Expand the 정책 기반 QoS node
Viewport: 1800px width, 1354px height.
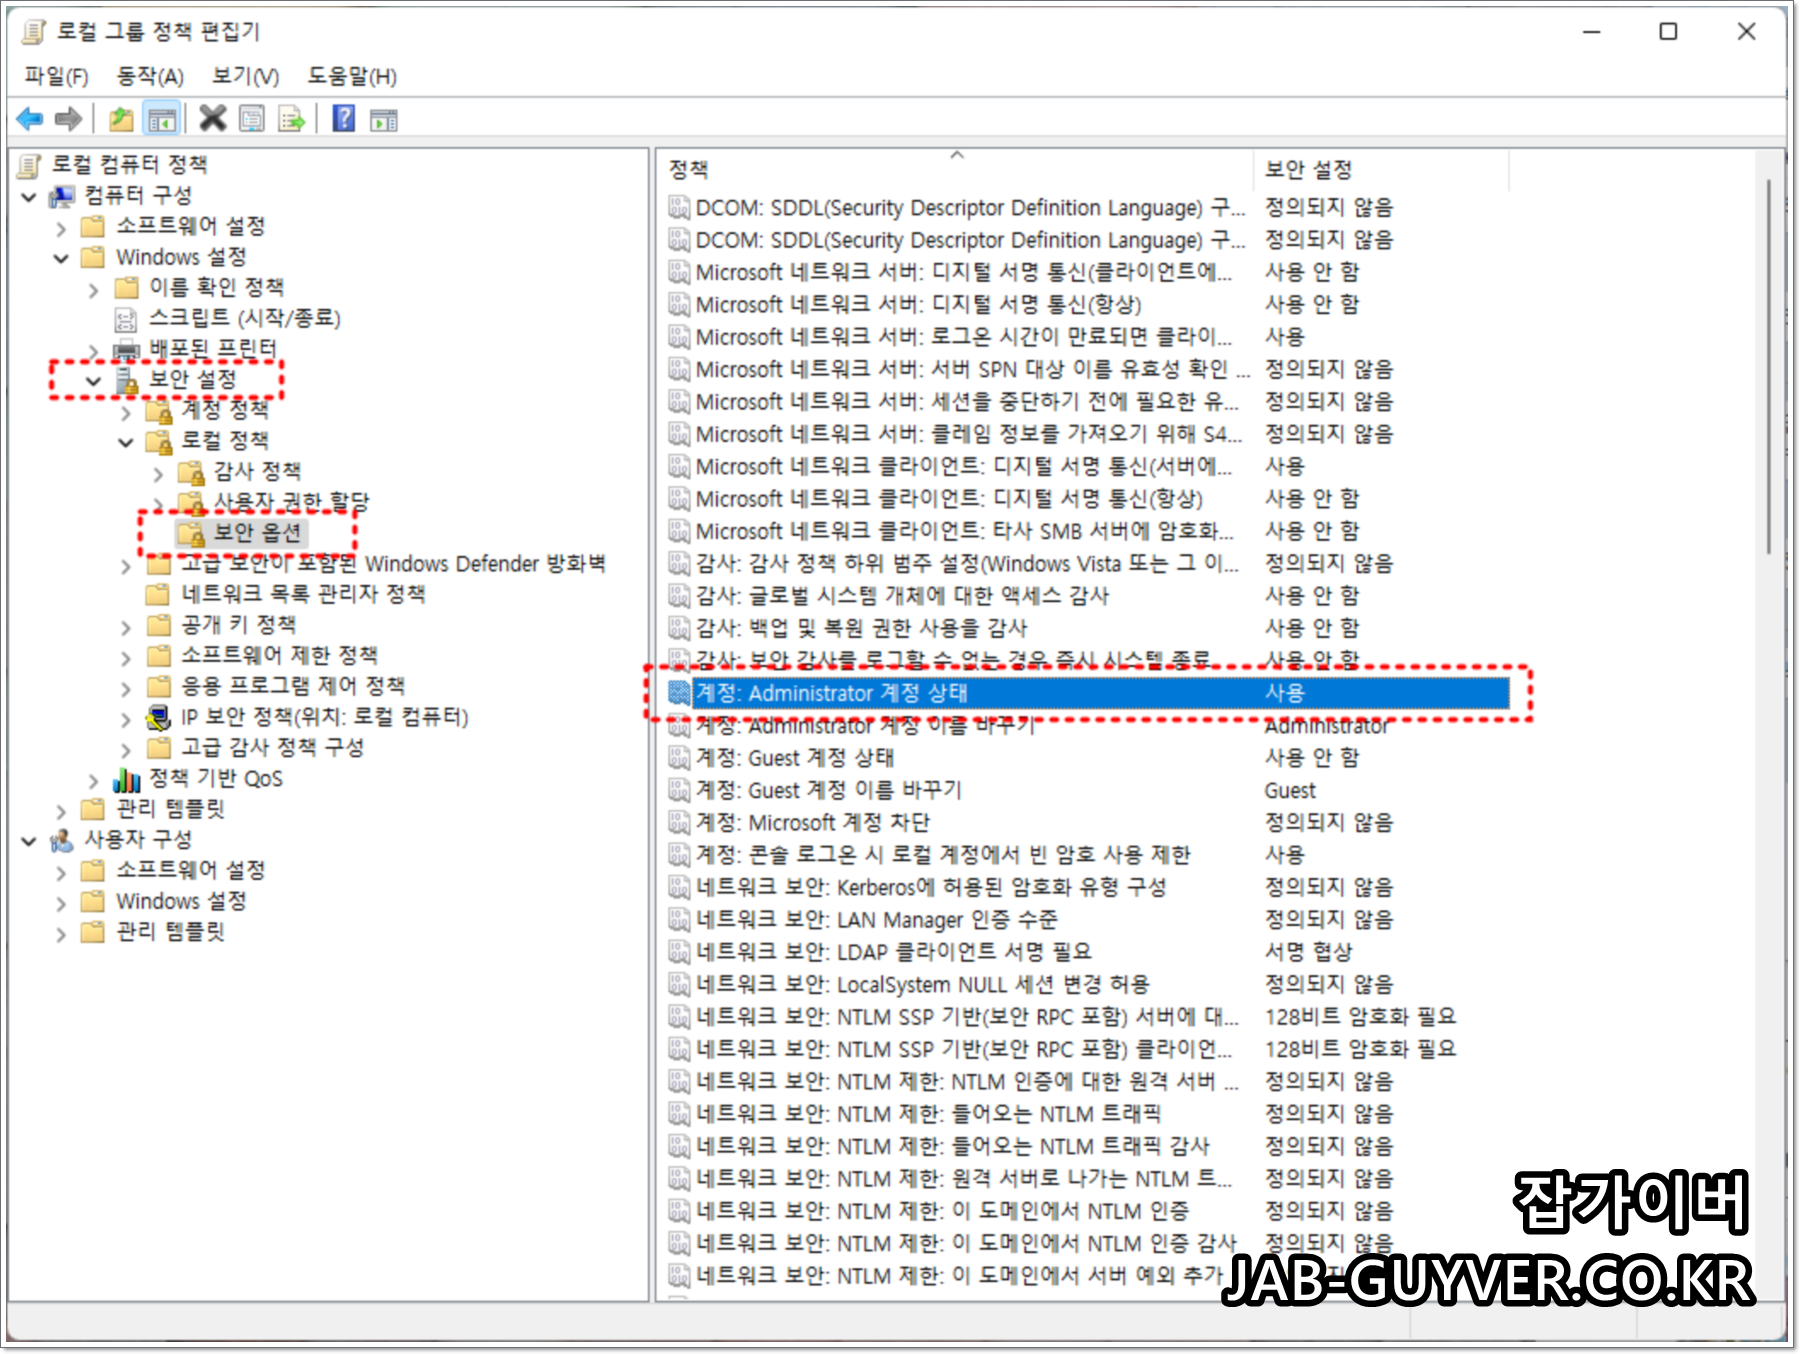(93, 781)
